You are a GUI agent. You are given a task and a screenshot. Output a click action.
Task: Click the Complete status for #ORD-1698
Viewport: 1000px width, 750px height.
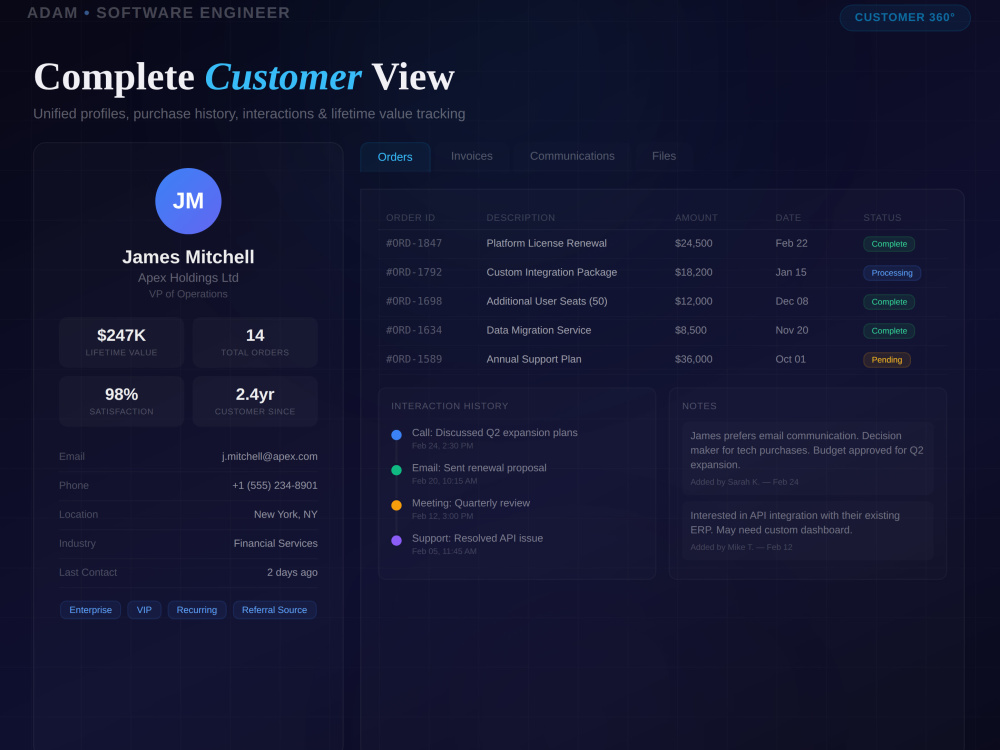click(x=889, y=302)
